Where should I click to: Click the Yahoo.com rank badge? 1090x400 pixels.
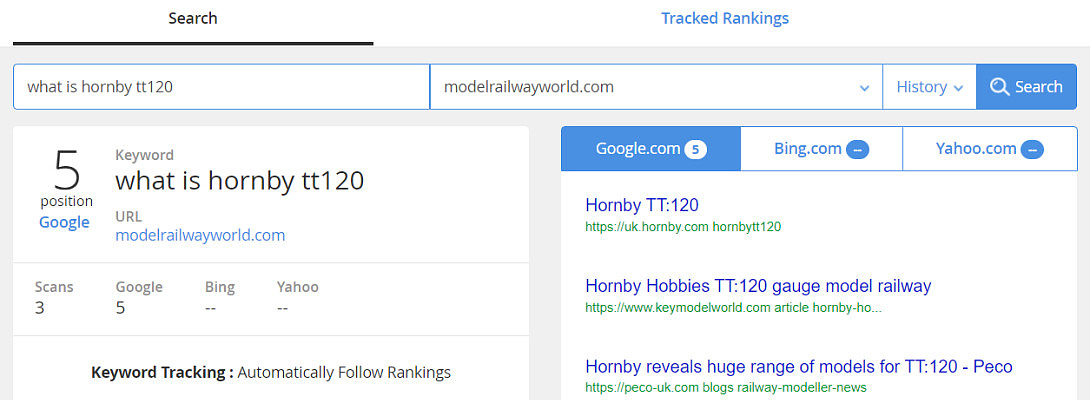[x=1033, y=150]
